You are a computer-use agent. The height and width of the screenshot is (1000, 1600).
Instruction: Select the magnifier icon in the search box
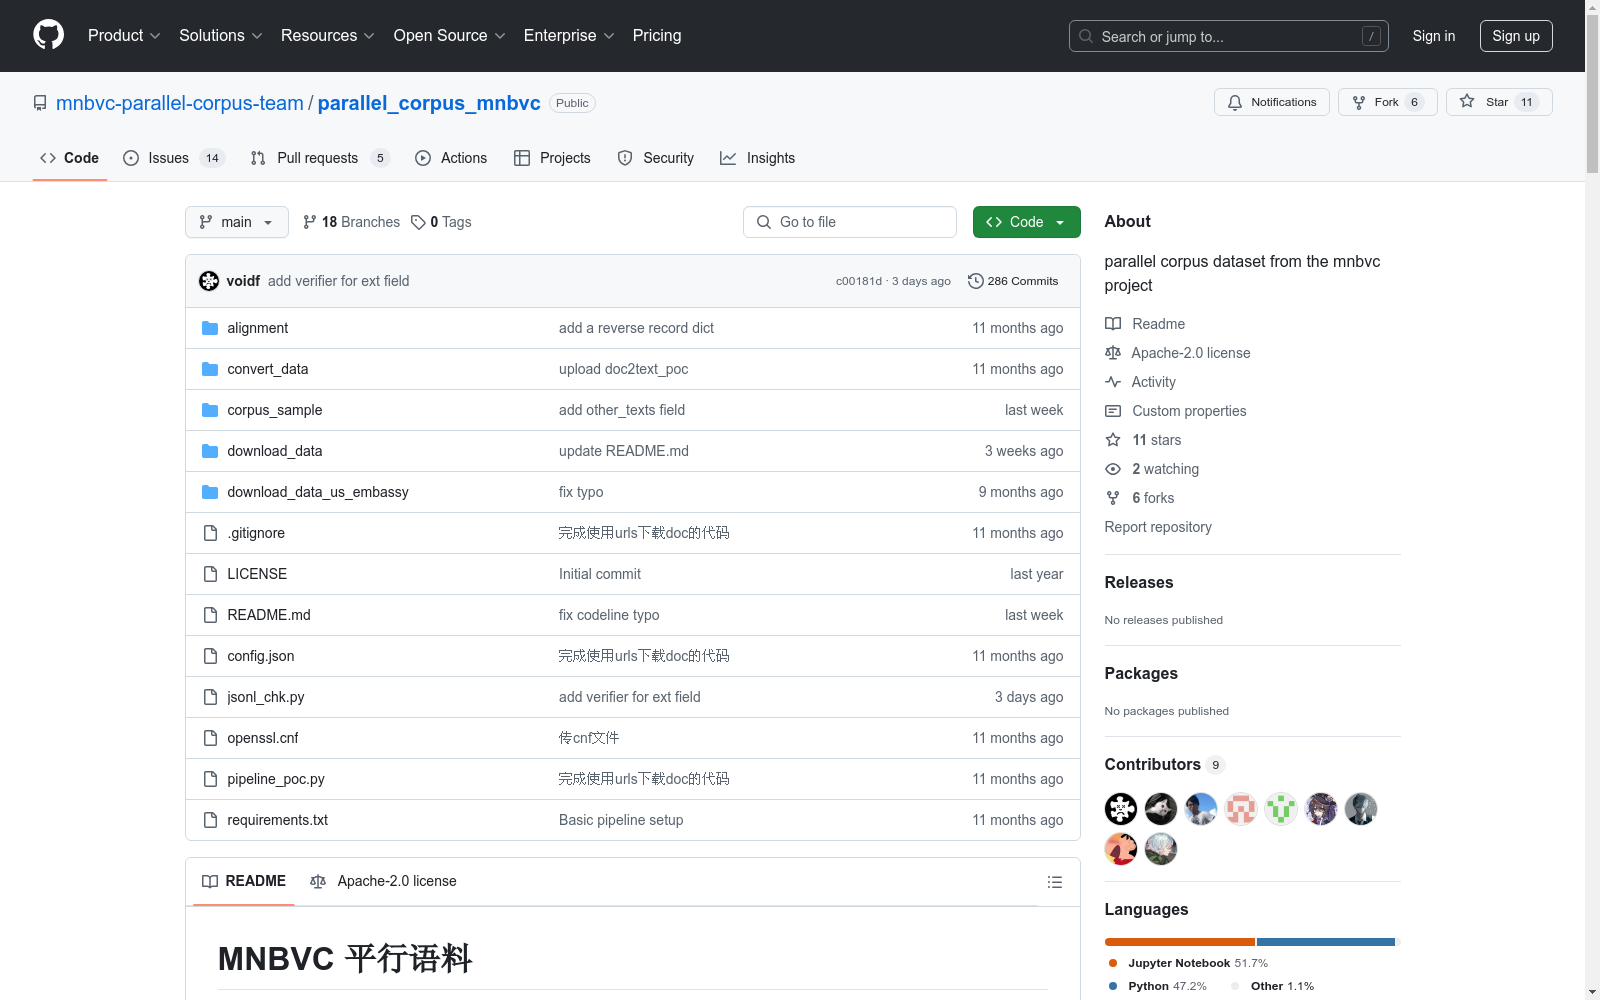[x=1086, y=36]
